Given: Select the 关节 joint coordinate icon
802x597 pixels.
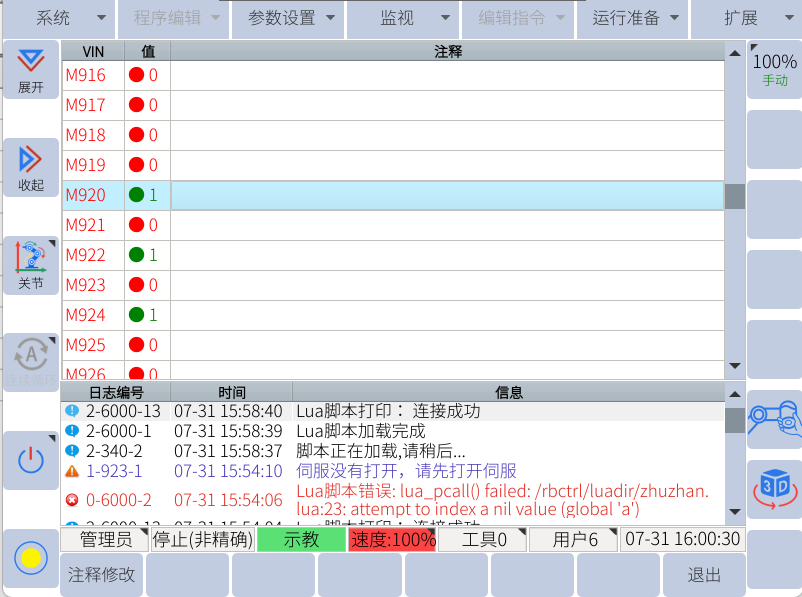Looking at the screenshot, I should pyautogui.click(x=31, y=264).
